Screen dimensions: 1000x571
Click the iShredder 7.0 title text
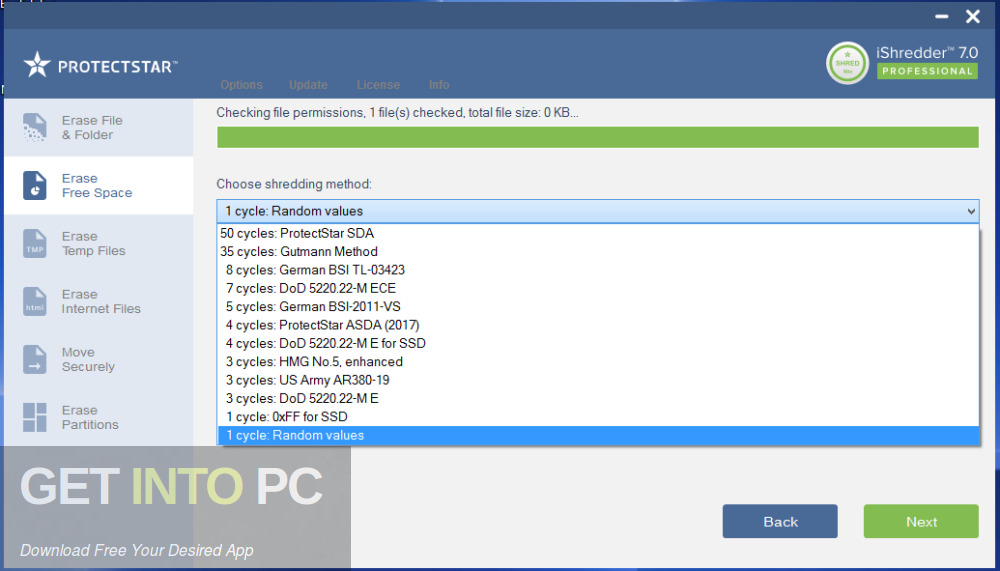927,52
